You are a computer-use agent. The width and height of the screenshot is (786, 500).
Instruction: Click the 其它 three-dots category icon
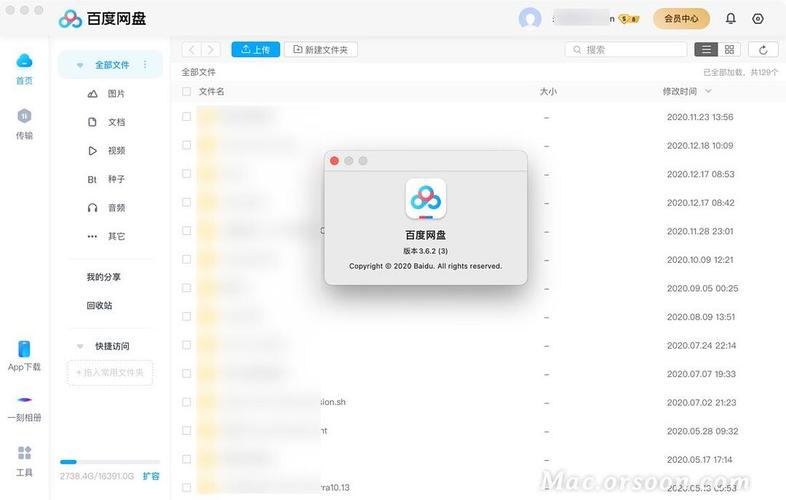click(x=92, y=236)
